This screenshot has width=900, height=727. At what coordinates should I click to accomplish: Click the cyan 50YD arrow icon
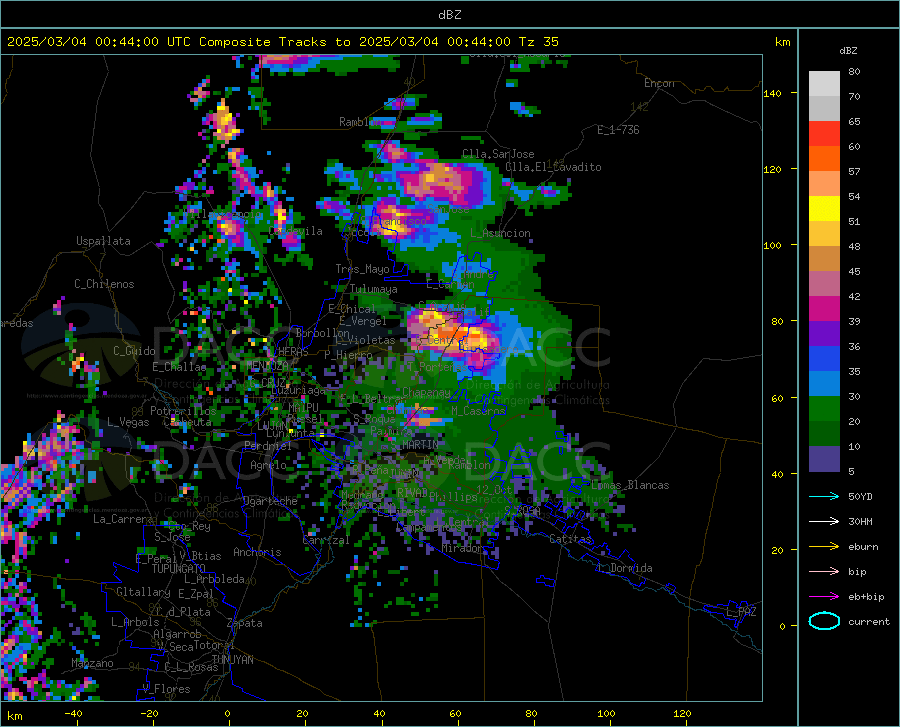point(824,496)
